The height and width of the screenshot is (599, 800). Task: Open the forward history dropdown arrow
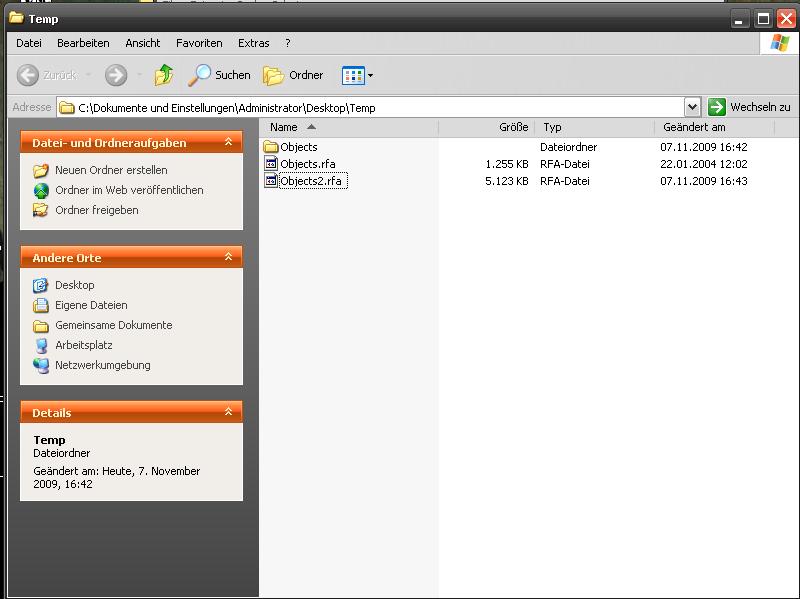tap(139, 76)
